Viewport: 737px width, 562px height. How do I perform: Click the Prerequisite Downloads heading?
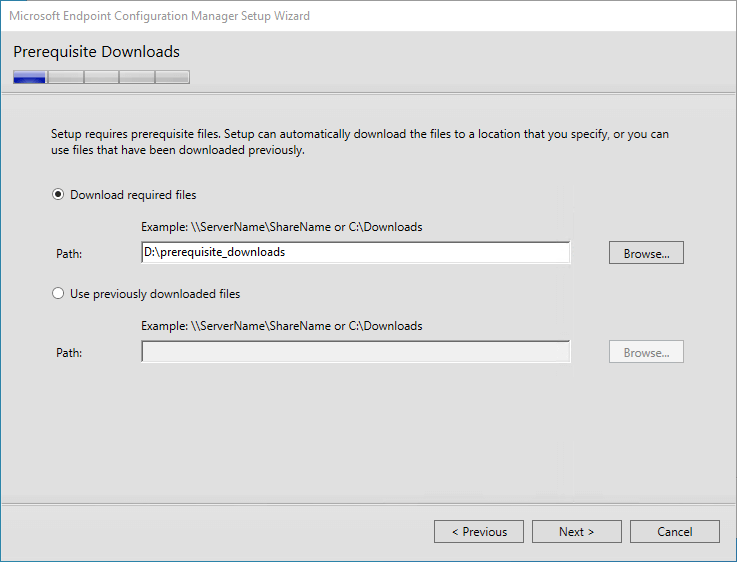point(96,52)
